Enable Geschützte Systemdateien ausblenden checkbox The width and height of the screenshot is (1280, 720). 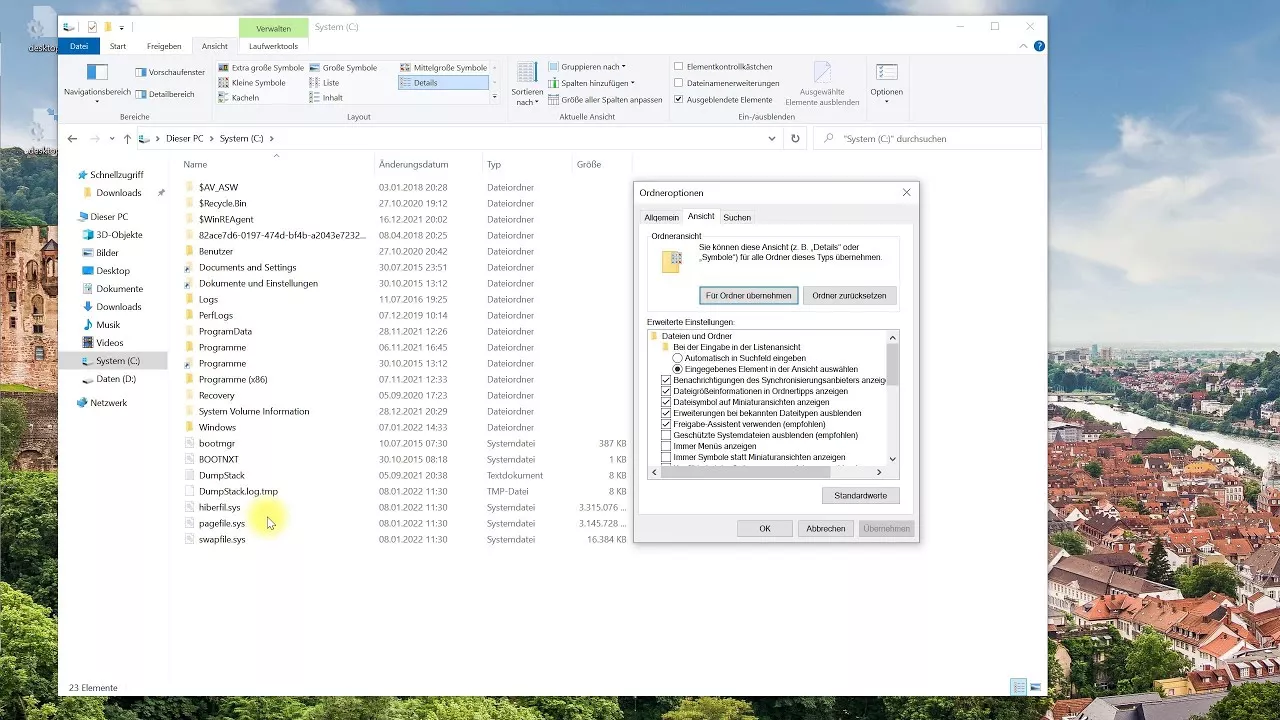pyautogui.click(x=666, y=435)
